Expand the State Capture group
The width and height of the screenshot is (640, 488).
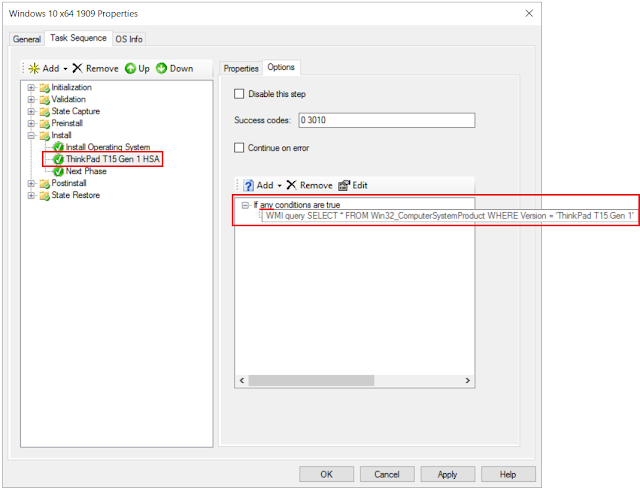tap(31, 111)
